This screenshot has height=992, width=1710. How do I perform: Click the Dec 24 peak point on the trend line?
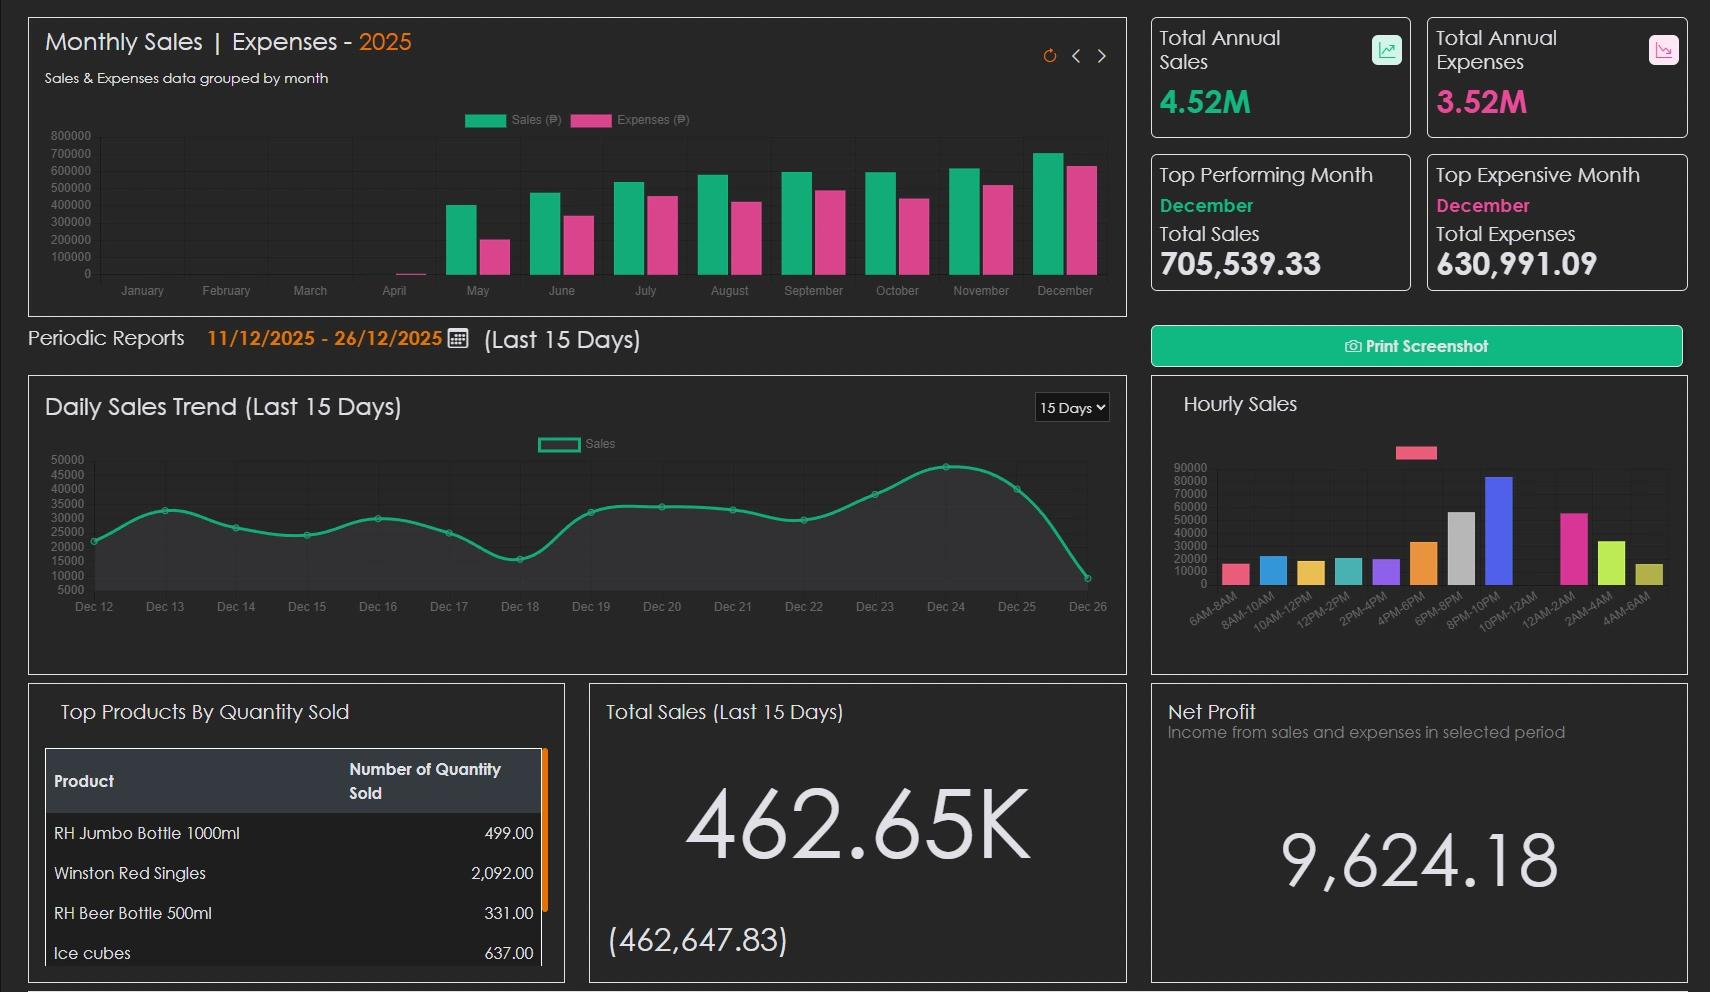point(945,465)
